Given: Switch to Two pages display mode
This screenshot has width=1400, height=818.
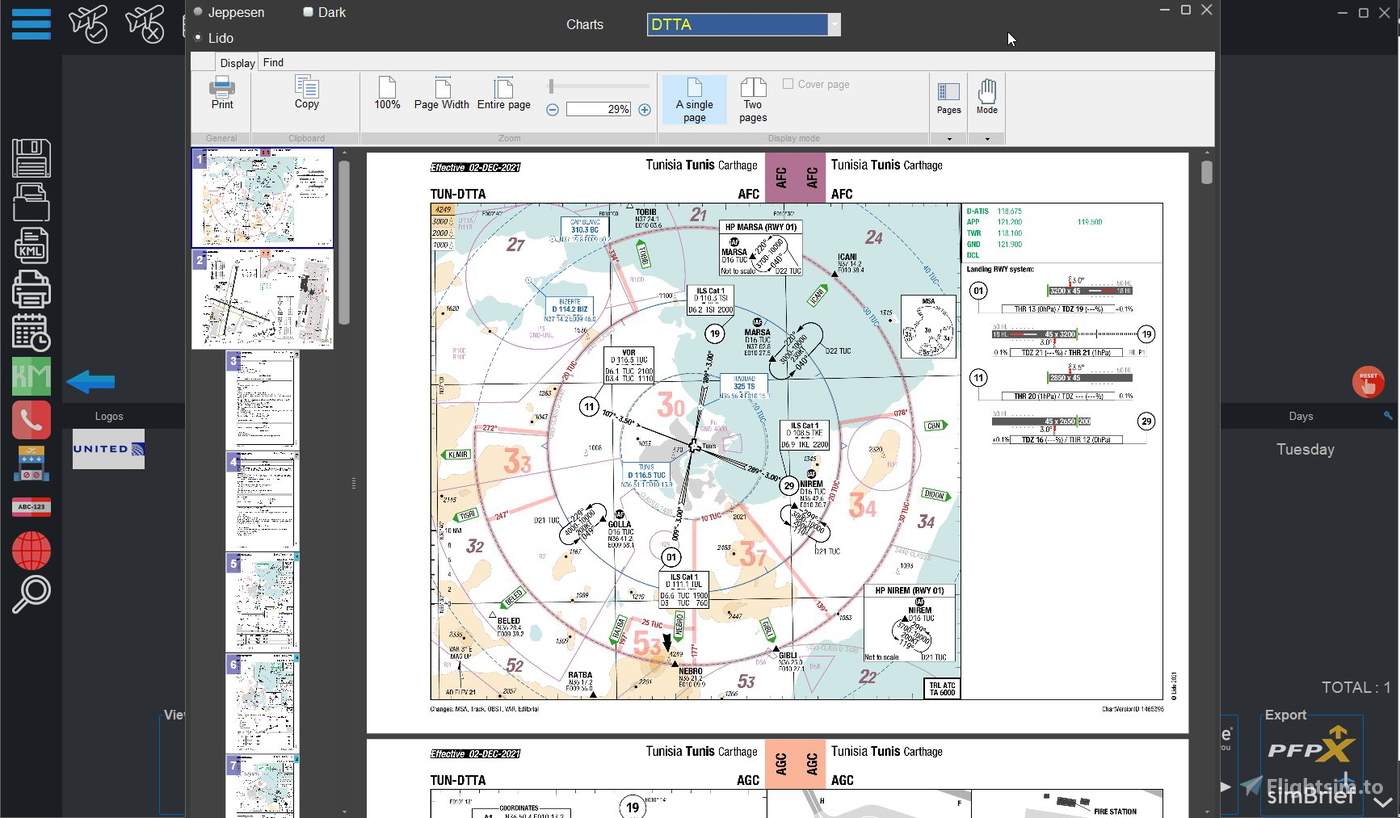Looking at the screenshot, I should [x=752, y=100].
